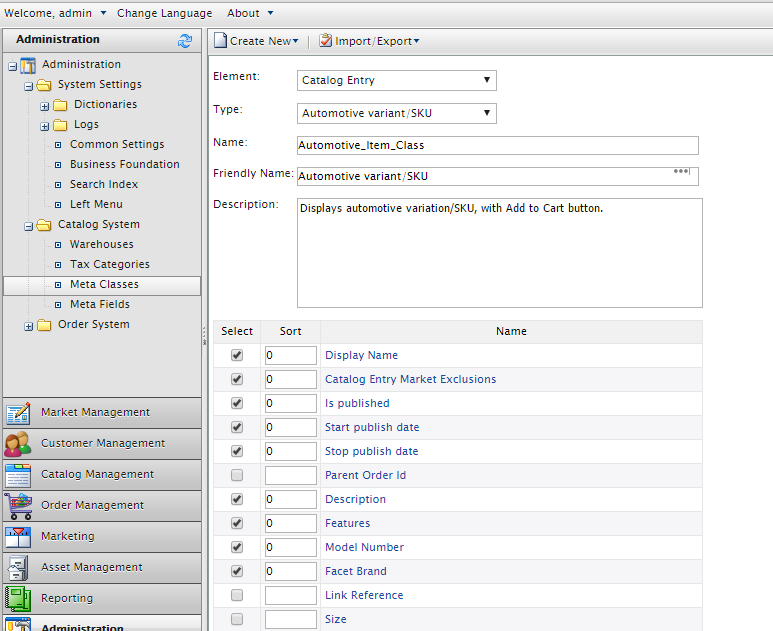Click the Catalog Management icon
773x631 pixels.
18,475
